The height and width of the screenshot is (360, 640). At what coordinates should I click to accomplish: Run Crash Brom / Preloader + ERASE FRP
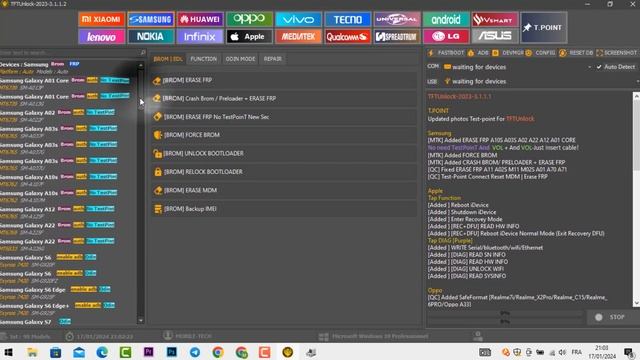coord(284,98)
